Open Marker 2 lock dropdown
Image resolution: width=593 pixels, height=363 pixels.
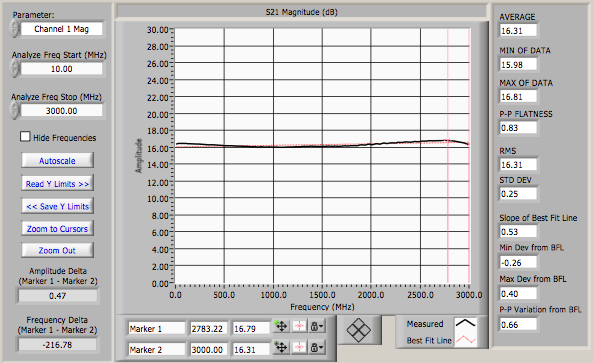point(317,347)
